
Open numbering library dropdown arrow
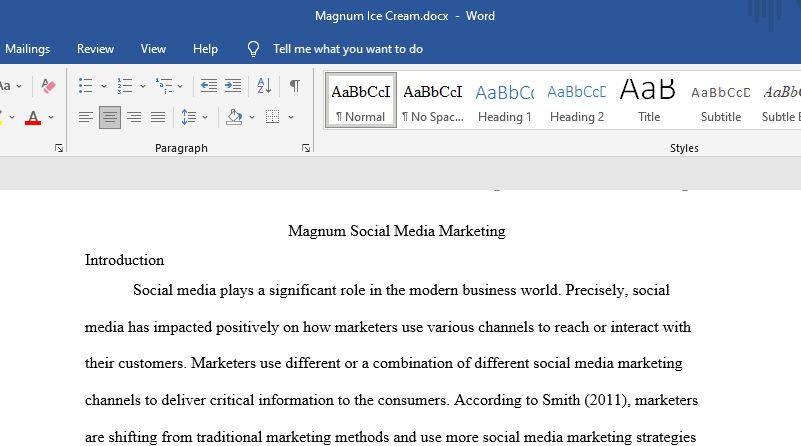[143, 86]
